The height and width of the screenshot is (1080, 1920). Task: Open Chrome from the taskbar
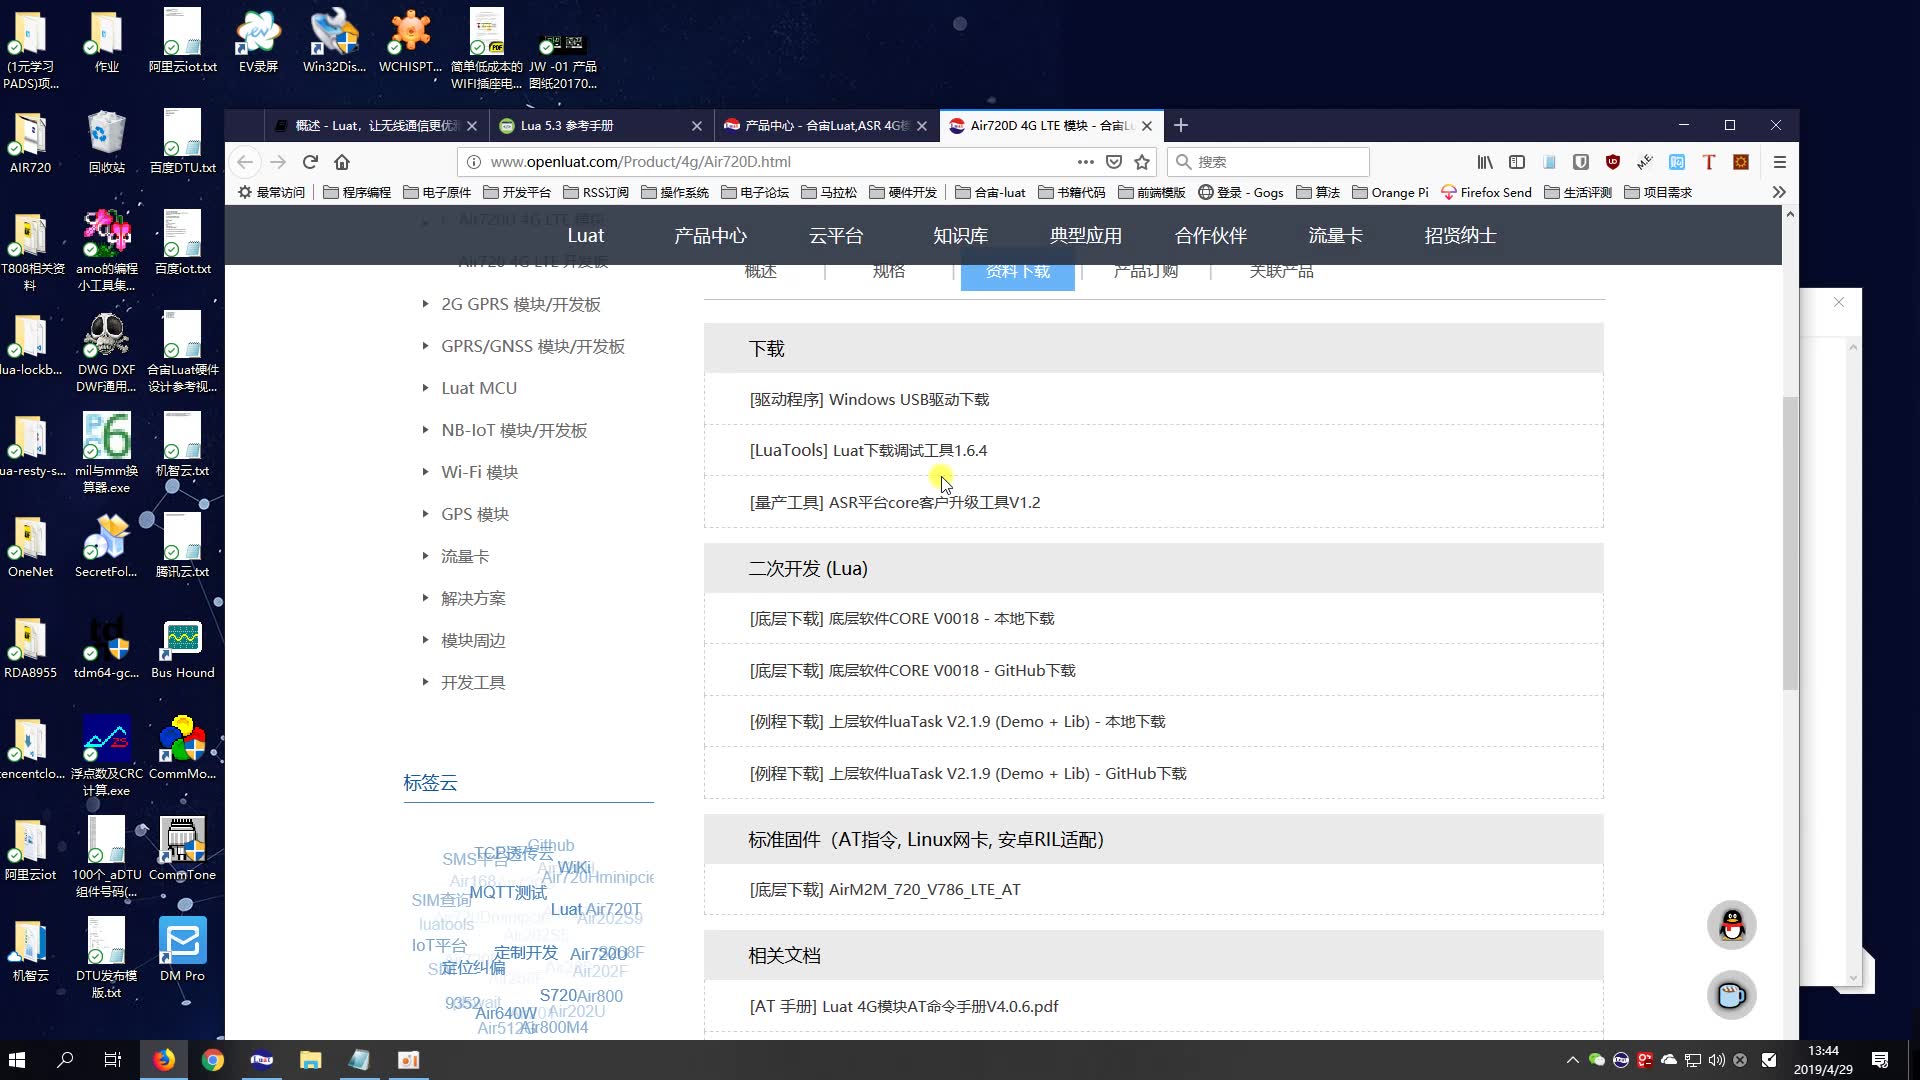point(212,1060)
